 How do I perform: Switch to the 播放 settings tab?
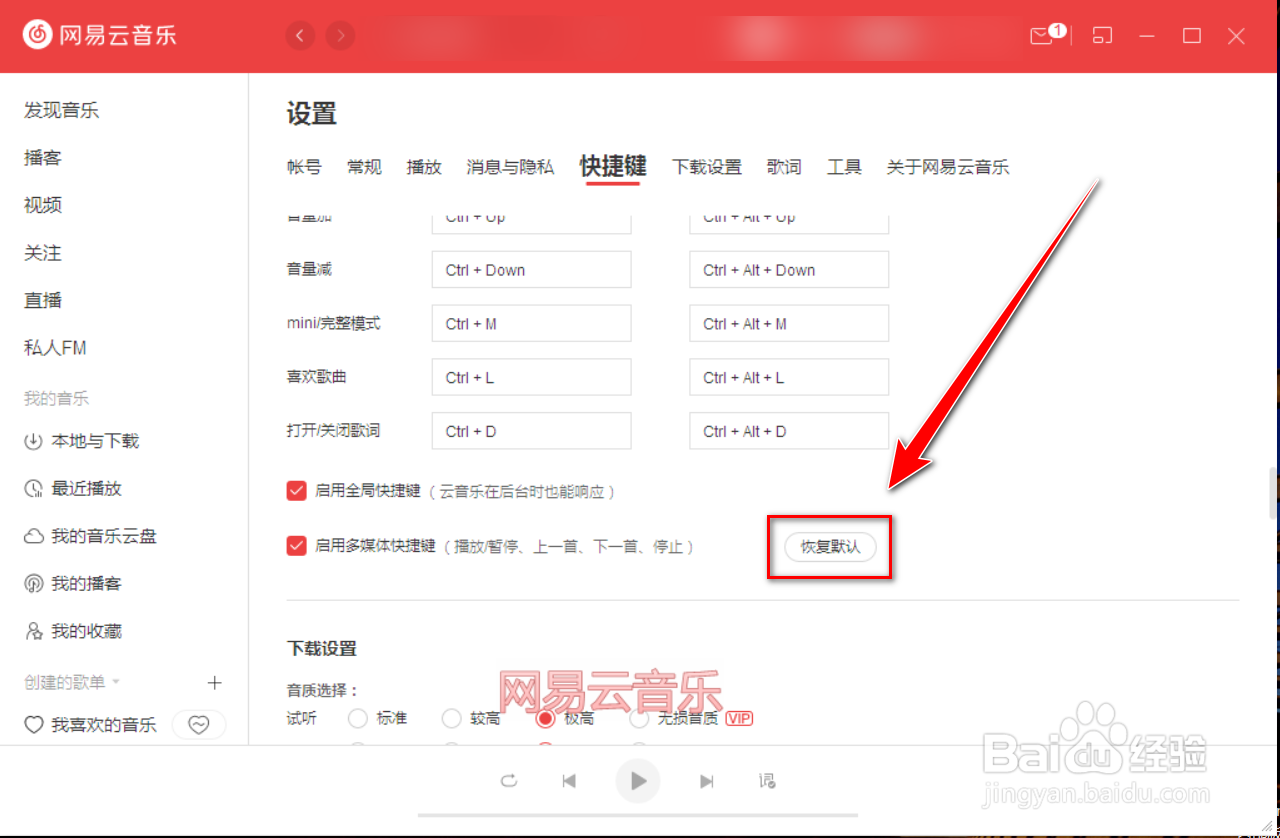(x=424, y=167)
